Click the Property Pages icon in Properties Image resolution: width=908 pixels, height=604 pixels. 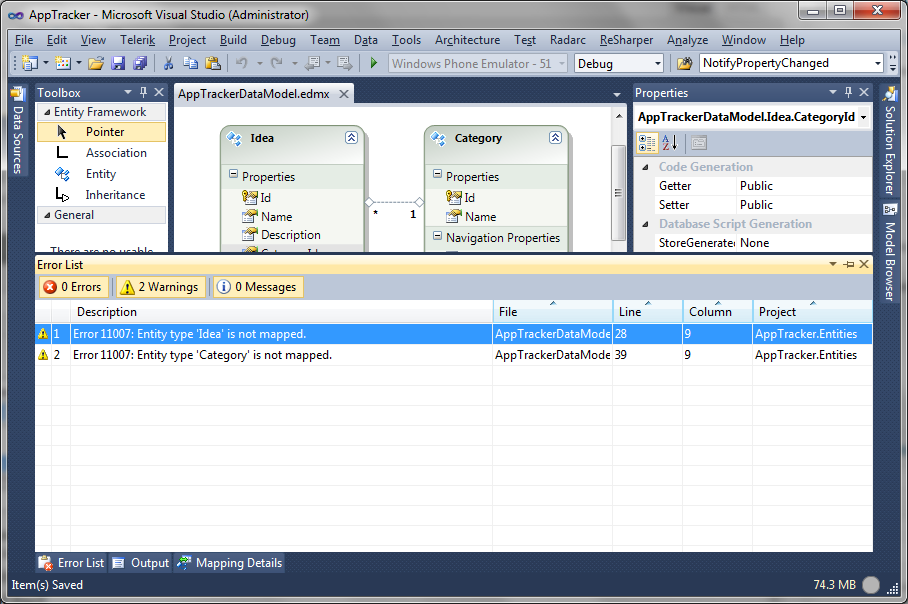click(699, 142)
